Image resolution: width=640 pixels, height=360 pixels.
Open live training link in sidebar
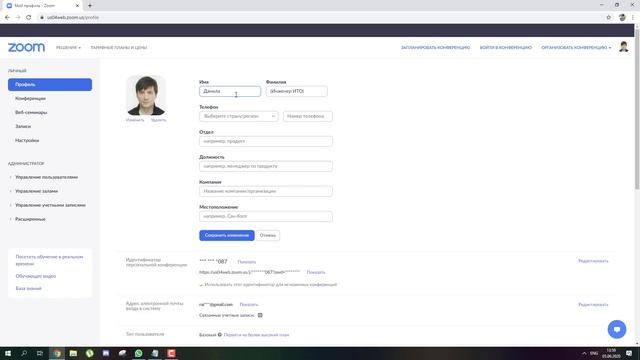pyautogui.click(x=49, y=260)
